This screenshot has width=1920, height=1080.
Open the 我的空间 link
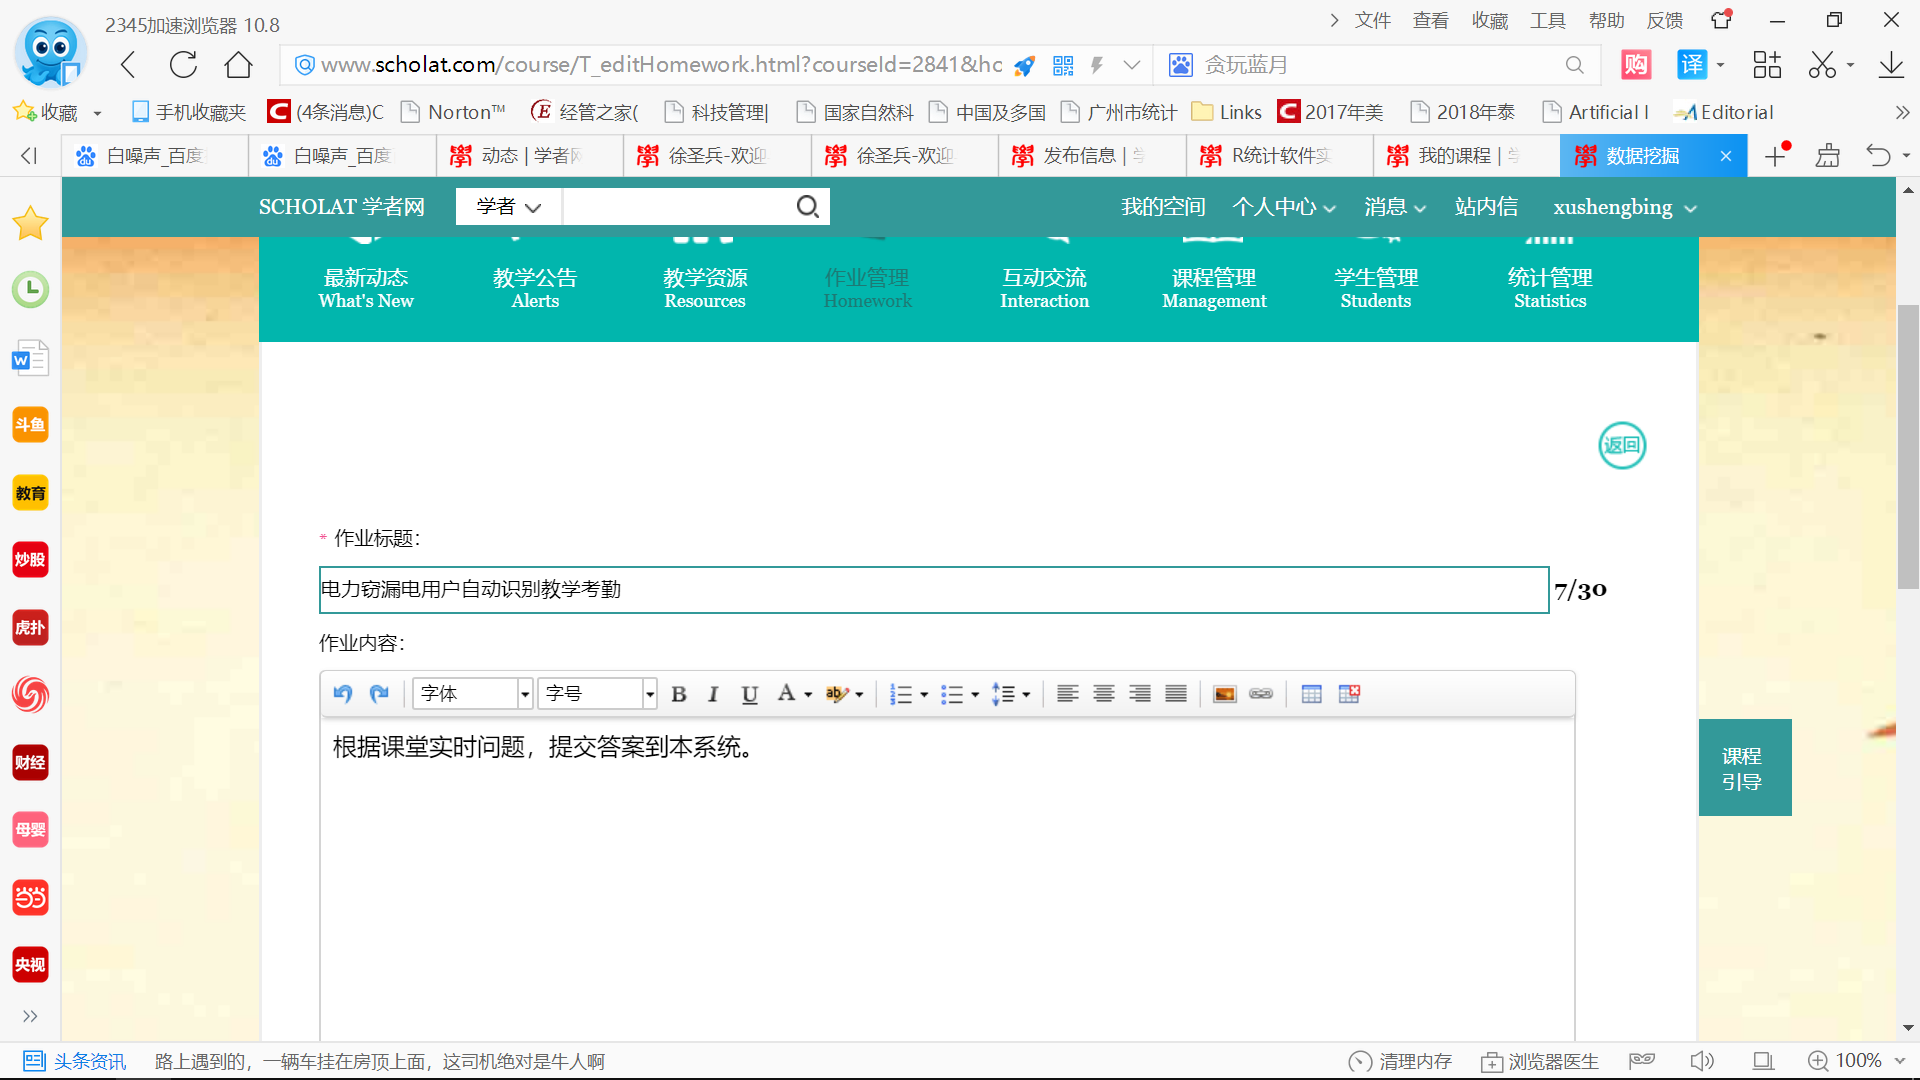pos(1162,207)
